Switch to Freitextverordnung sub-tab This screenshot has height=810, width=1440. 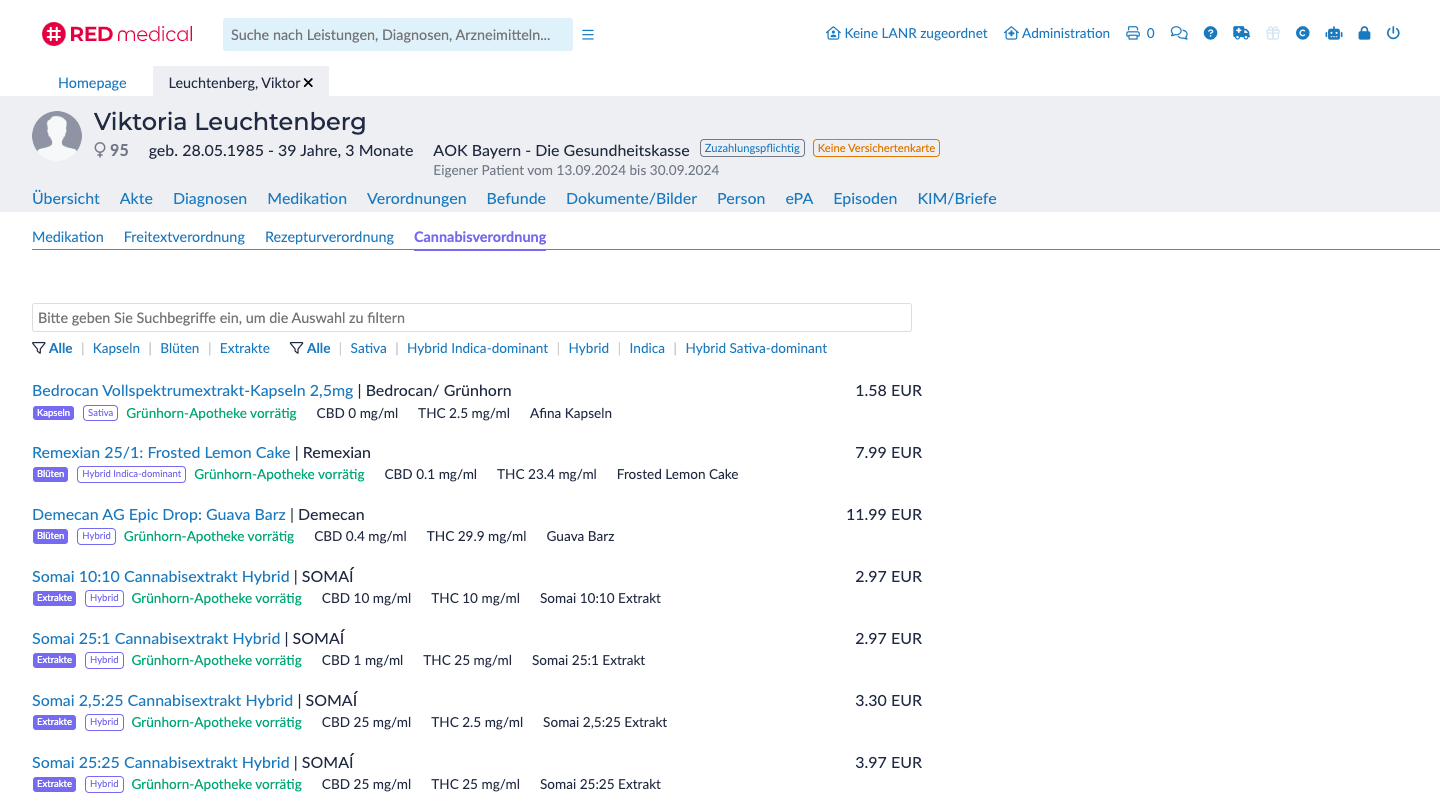[184, 237]
